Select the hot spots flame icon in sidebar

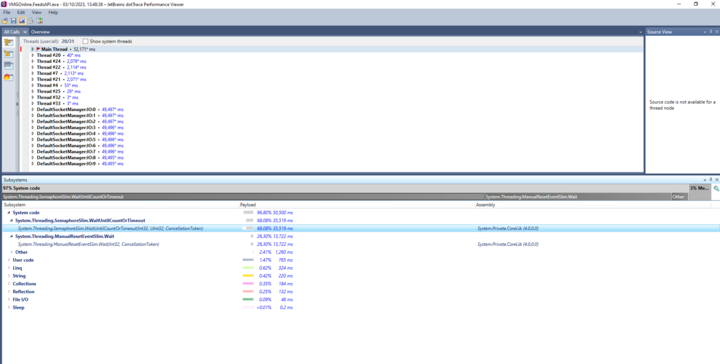tap(8, 78)
